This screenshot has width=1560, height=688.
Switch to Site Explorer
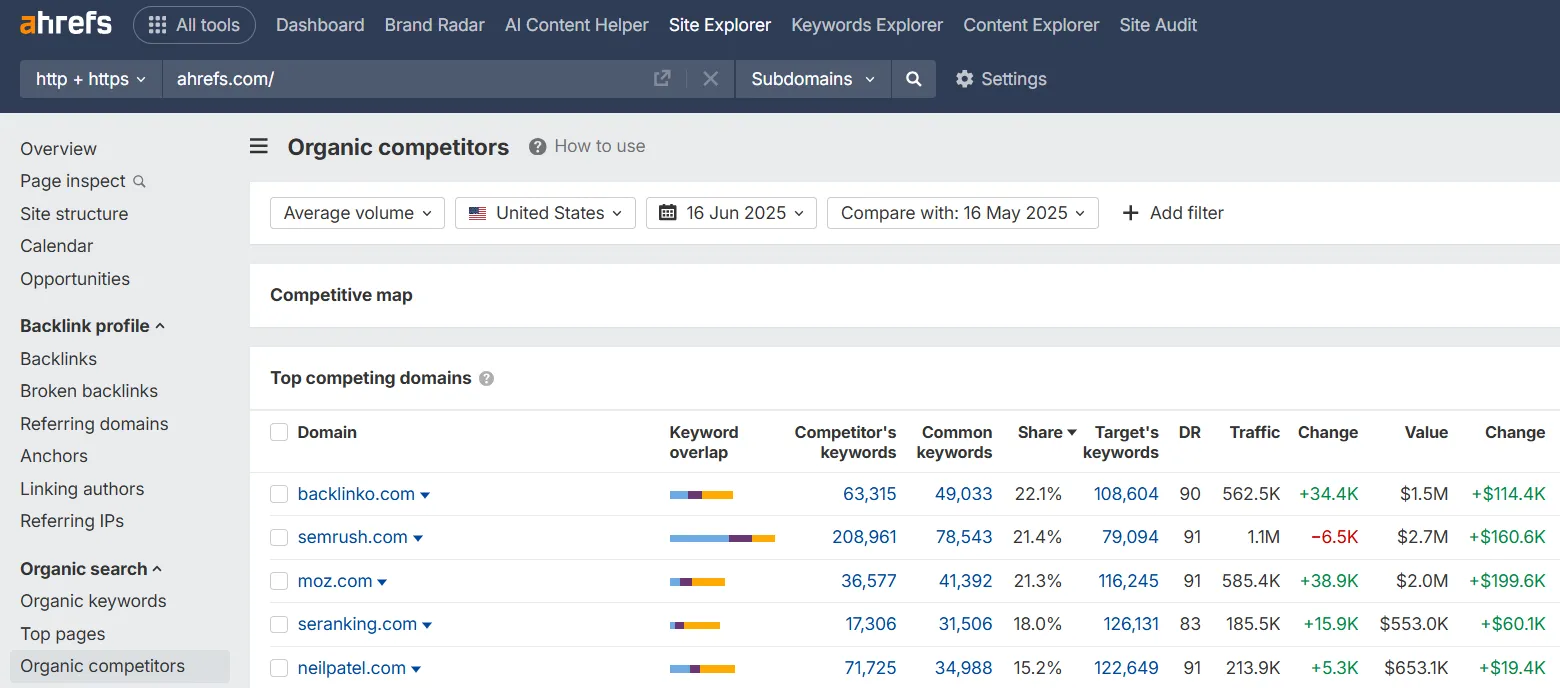click(x=720, y=25)
